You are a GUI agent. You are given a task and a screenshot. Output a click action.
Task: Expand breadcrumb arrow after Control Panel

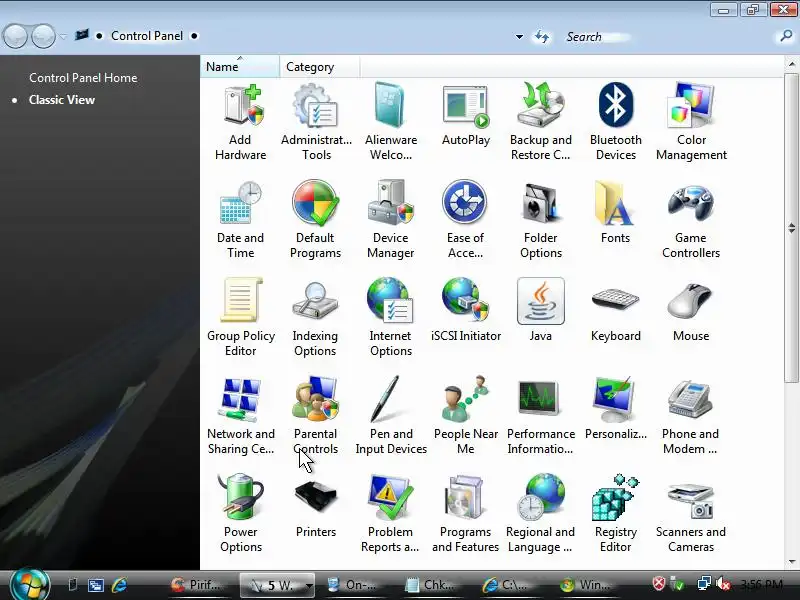pyautogui.click(x=194, y=36)
